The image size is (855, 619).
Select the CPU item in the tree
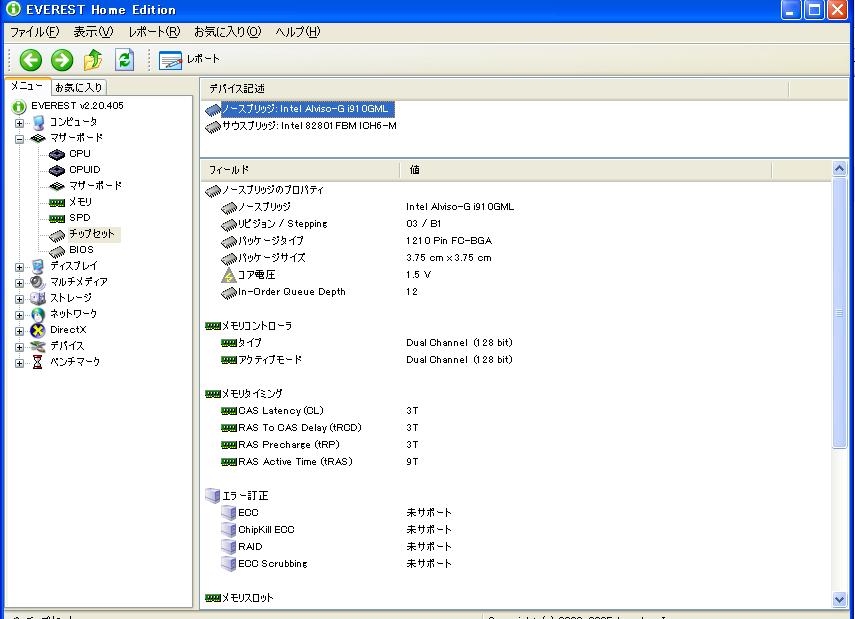(x=79, y=154)
